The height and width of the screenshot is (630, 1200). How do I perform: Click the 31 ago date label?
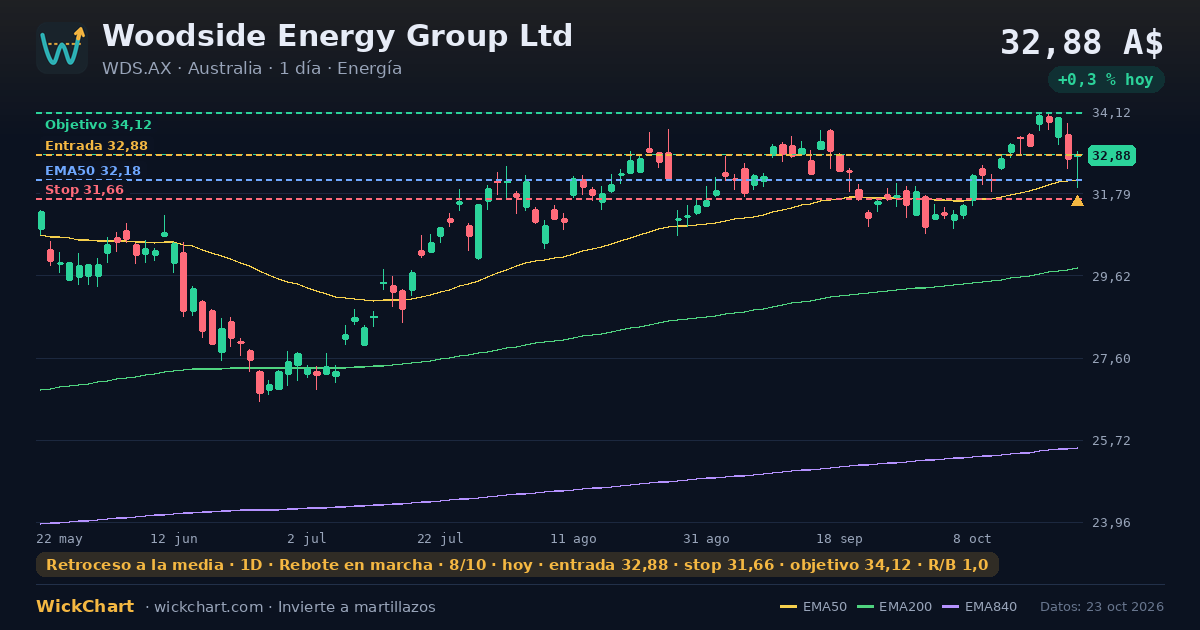coord(706,538)
